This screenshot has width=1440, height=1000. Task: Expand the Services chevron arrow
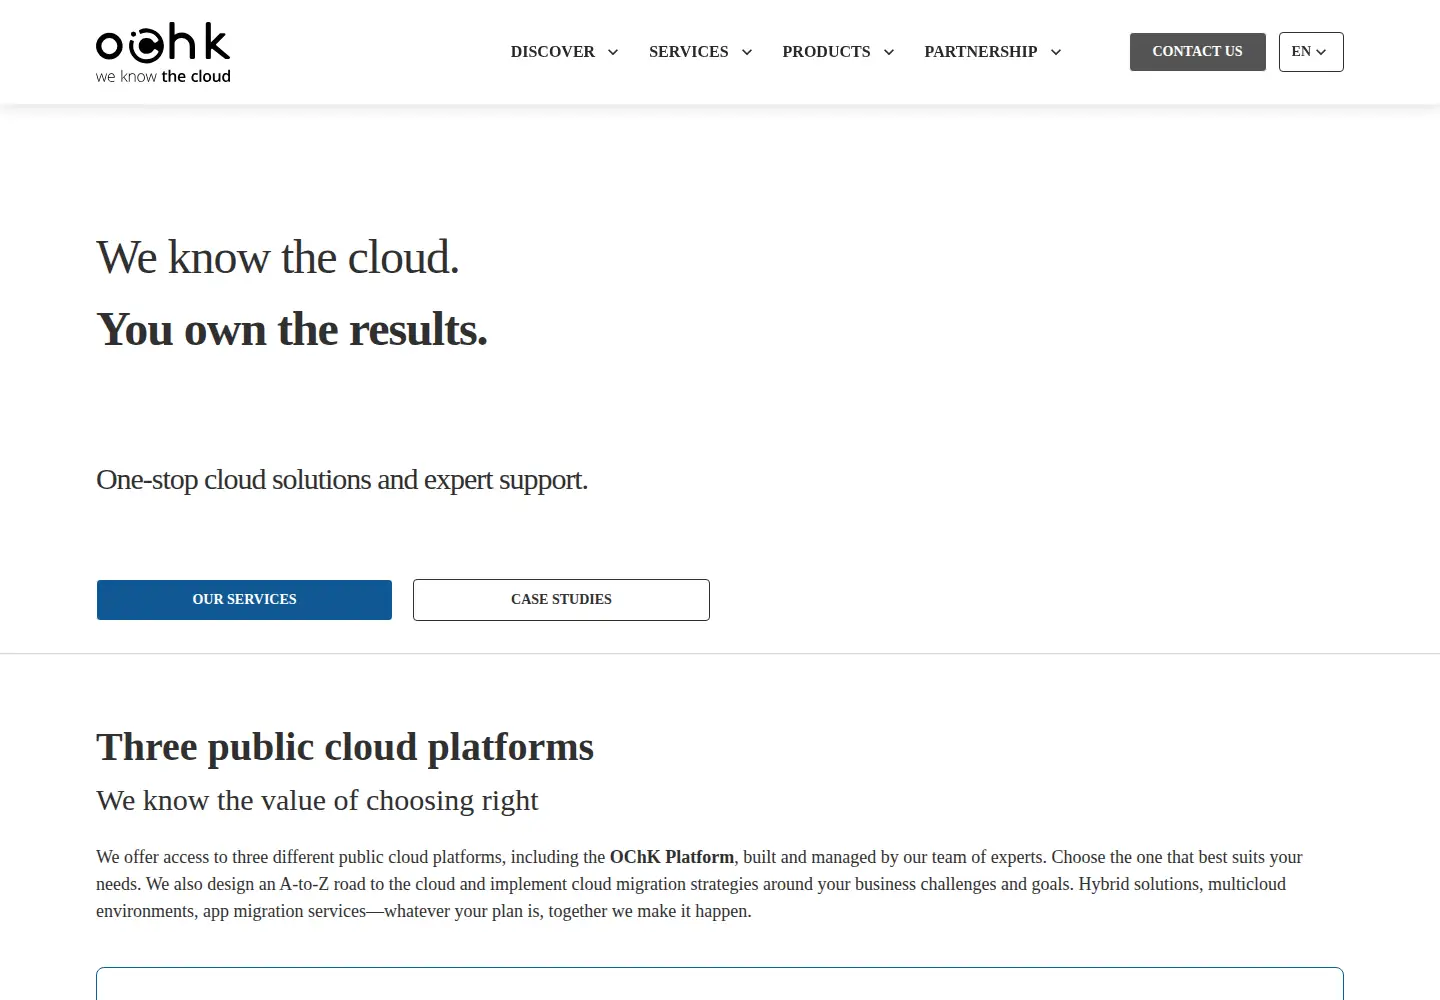point(747,52)
